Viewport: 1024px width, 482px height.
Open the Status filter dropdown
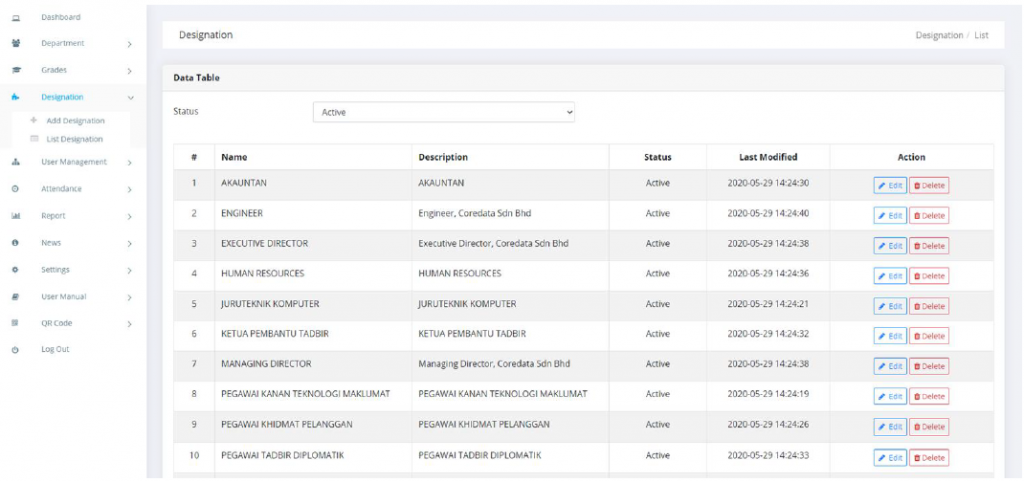click(x=444, y=113)
